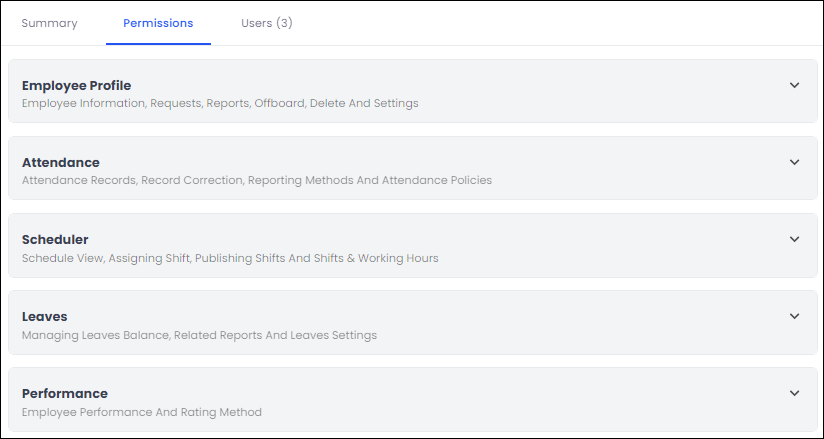Image resolution: width=824 pixels, height=439 pixels.
Task: Select the Permissions tab
Action: (x=158, y=23)
